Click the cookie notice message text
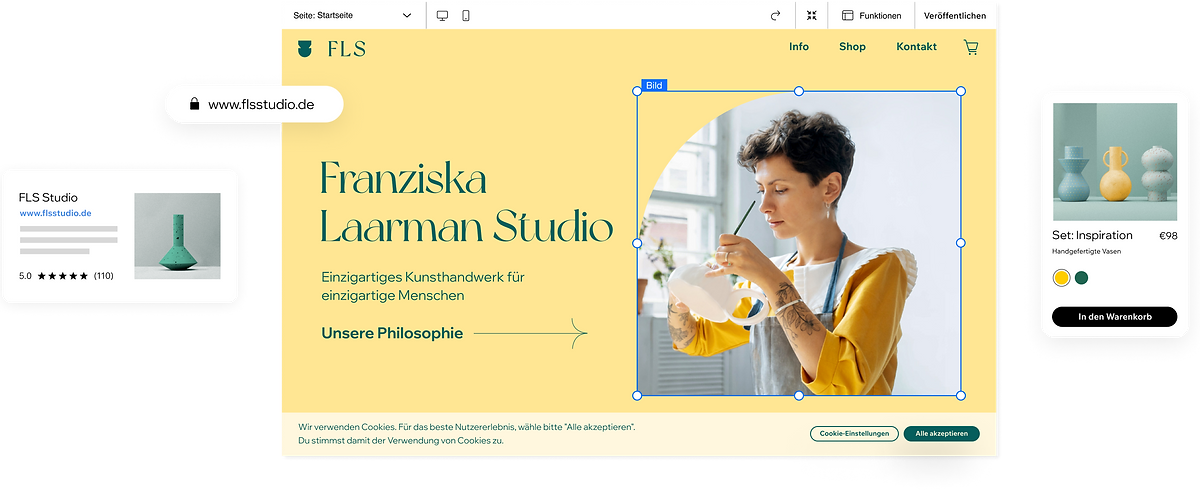 coord(467,434)
